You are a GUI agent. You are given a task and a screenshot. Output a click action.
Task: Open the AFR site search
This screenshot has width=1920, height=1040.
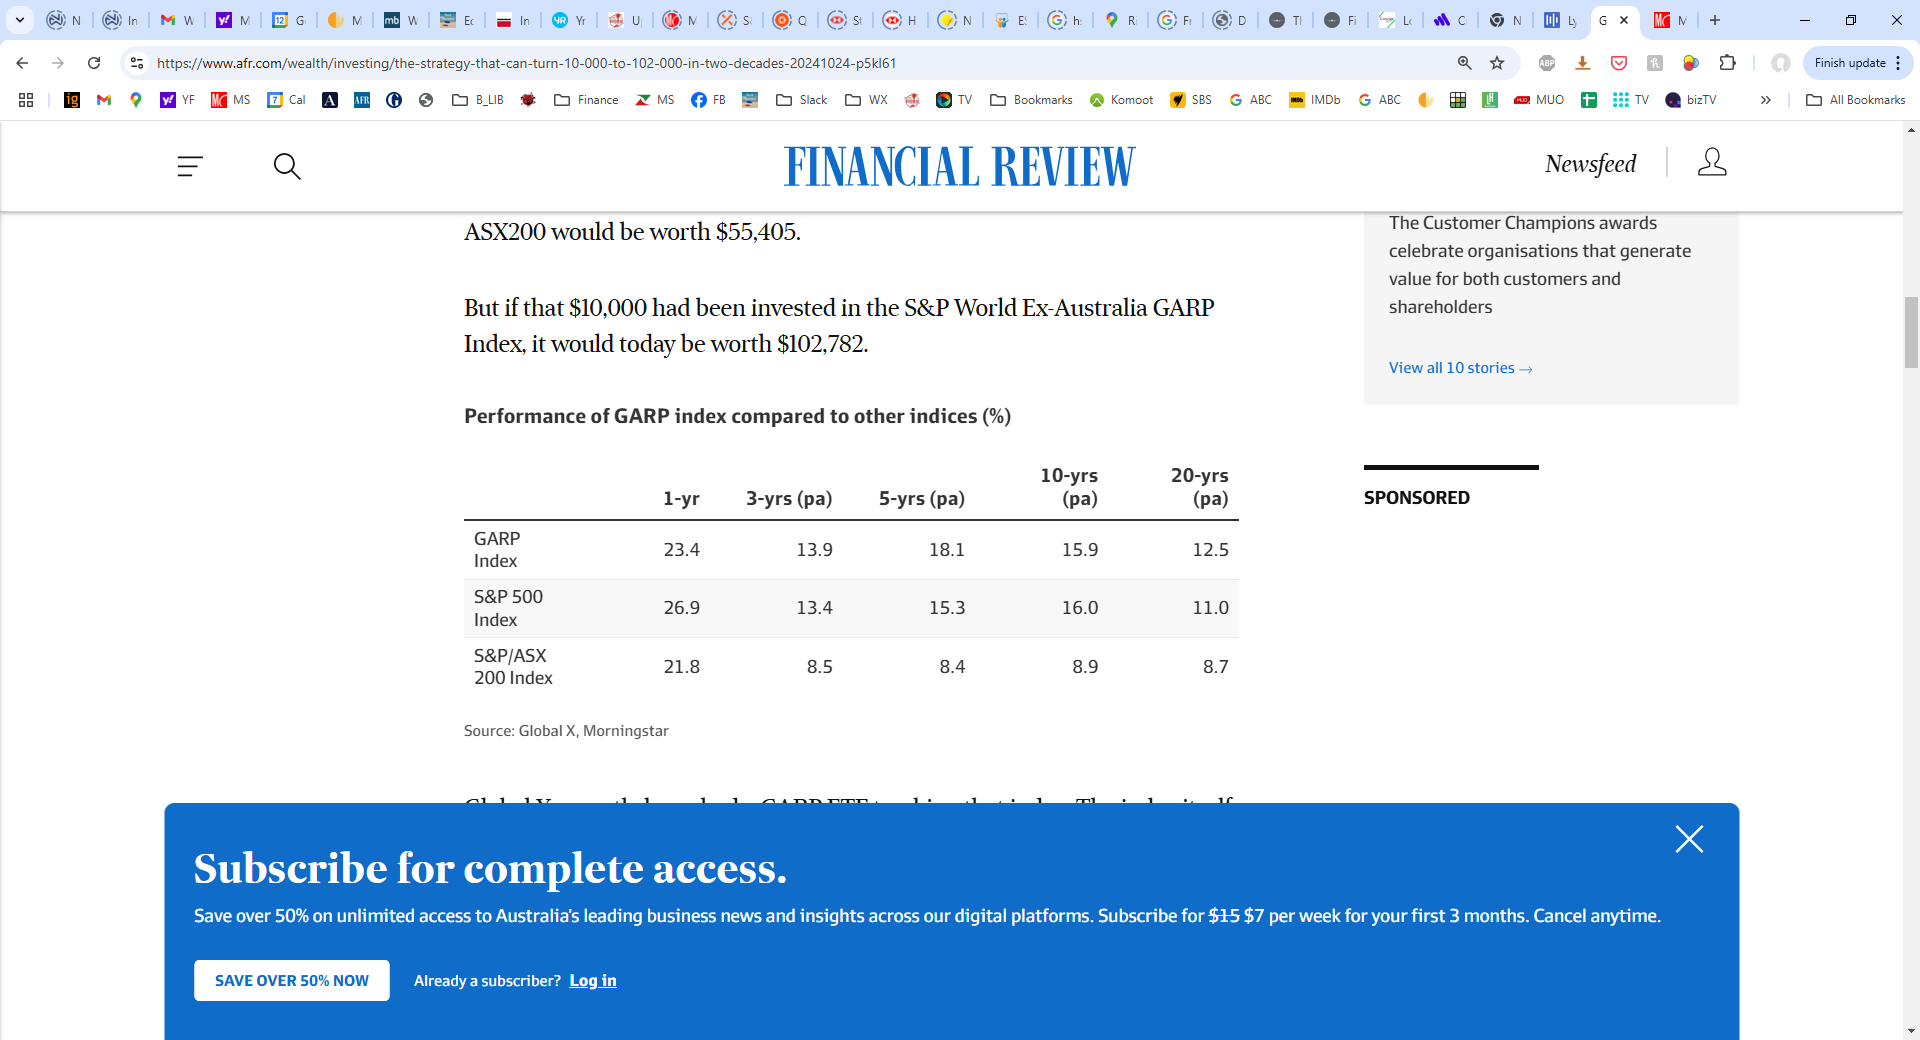point(287,166)
